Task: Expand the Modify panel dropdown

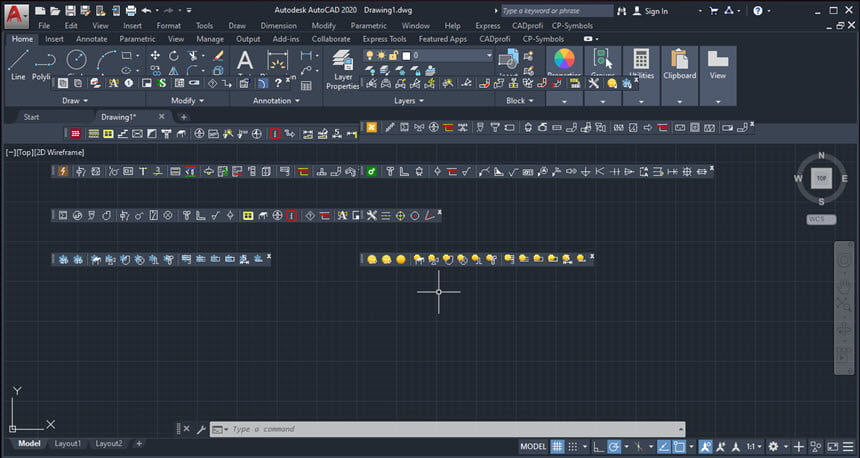Action: click(188, 100)
